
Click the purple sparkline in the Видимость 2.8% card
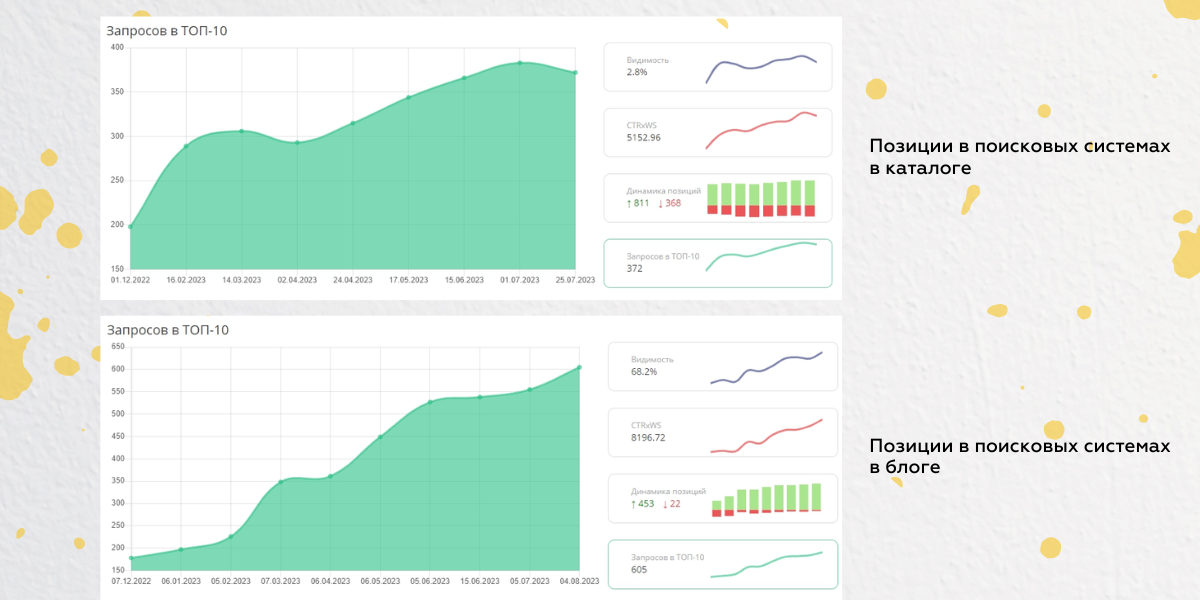click(x=762, y=67)
